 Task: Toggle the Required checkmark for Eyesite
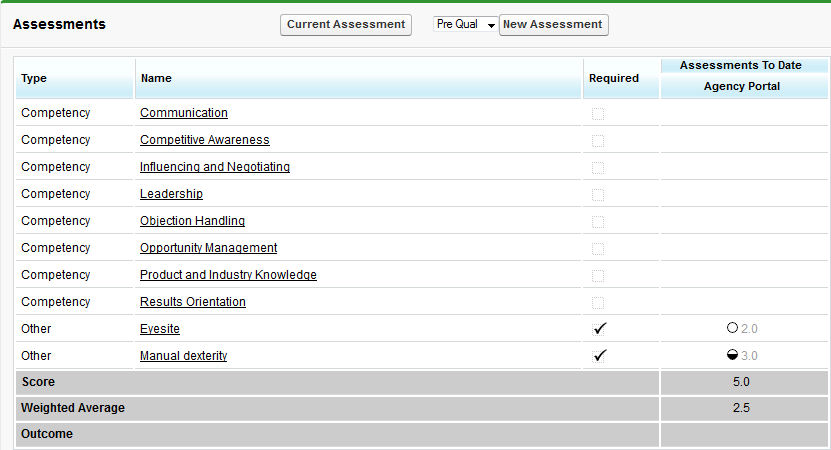tap(599, 328)
